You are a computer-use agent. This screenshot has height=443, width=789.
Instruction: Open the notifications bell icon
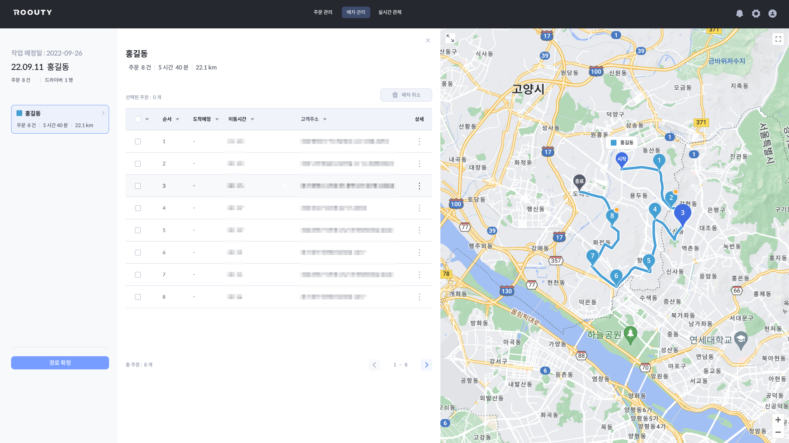click(x=740, y=13)
